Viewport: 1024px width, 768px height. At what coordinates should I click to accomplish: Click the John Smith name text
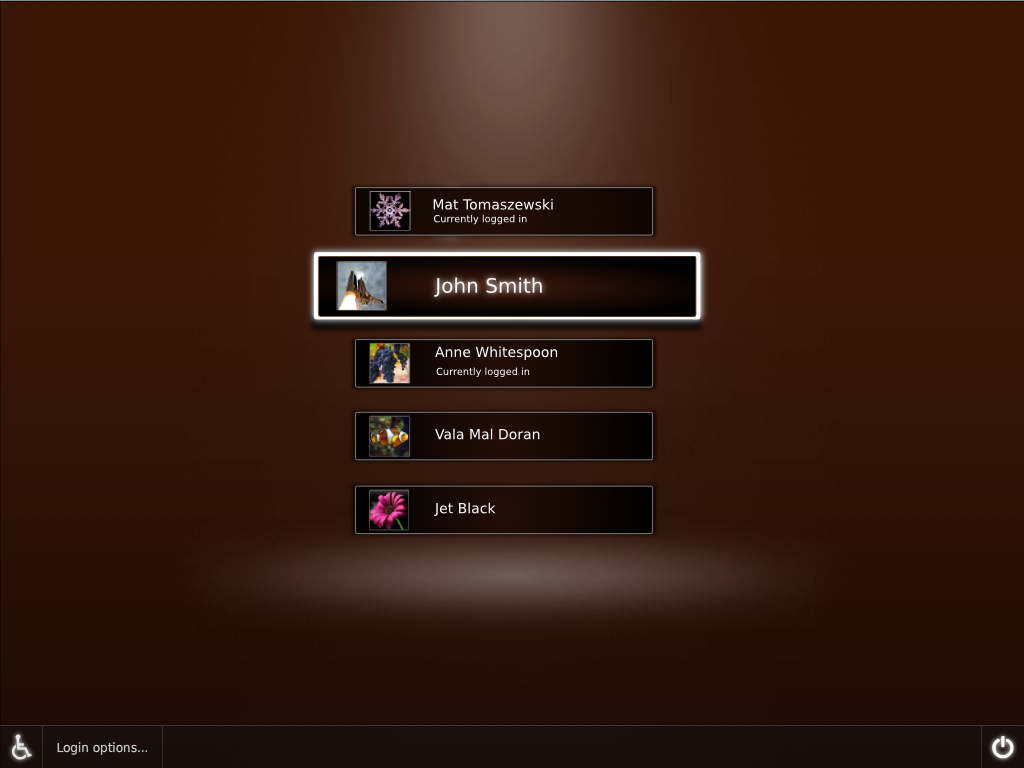coord(488,286)
